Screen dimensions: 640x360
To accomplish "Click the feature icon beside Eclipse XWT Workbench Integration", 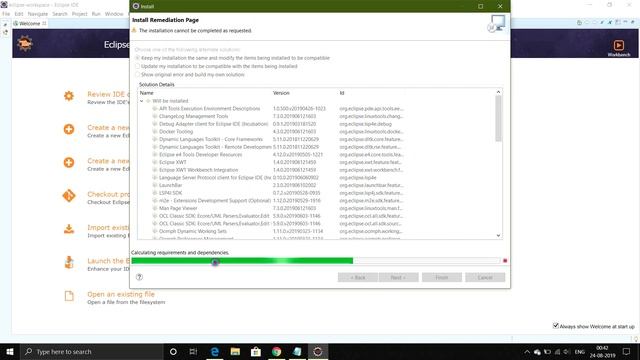I will (x=155, y=170).
